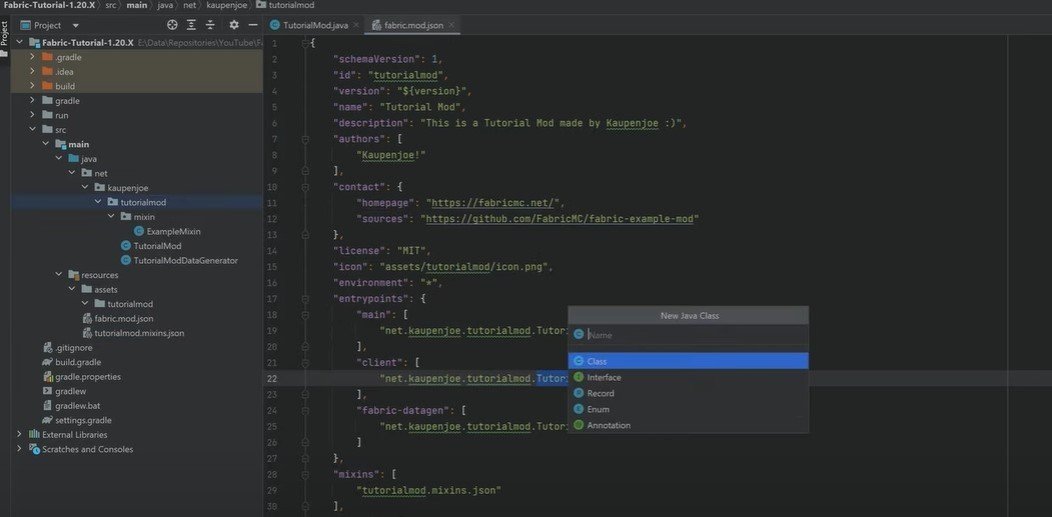Open Project panel settings gear
1052x517 pixels.
pos(233,25)
